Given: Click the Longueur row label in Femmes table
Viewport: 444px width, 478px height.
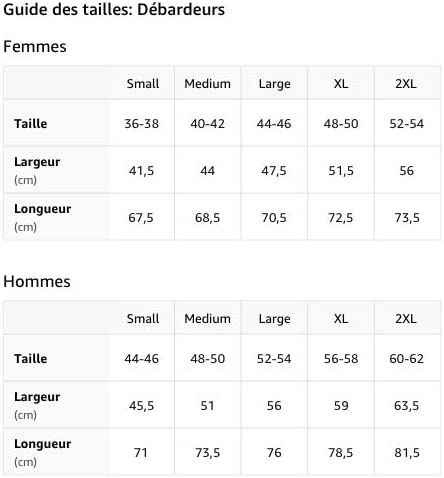Looking at the screenshot, I should (x=43, y=209).
